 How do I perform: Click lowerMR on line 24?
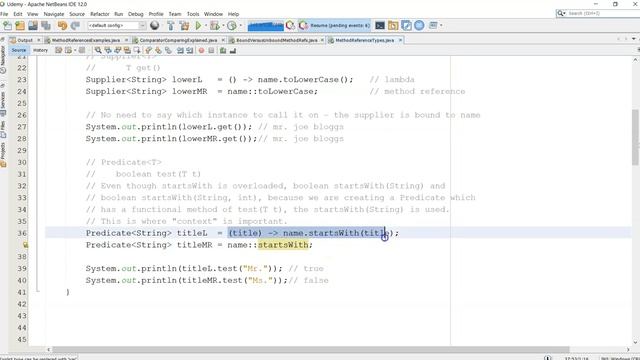(x=189, y=91)
